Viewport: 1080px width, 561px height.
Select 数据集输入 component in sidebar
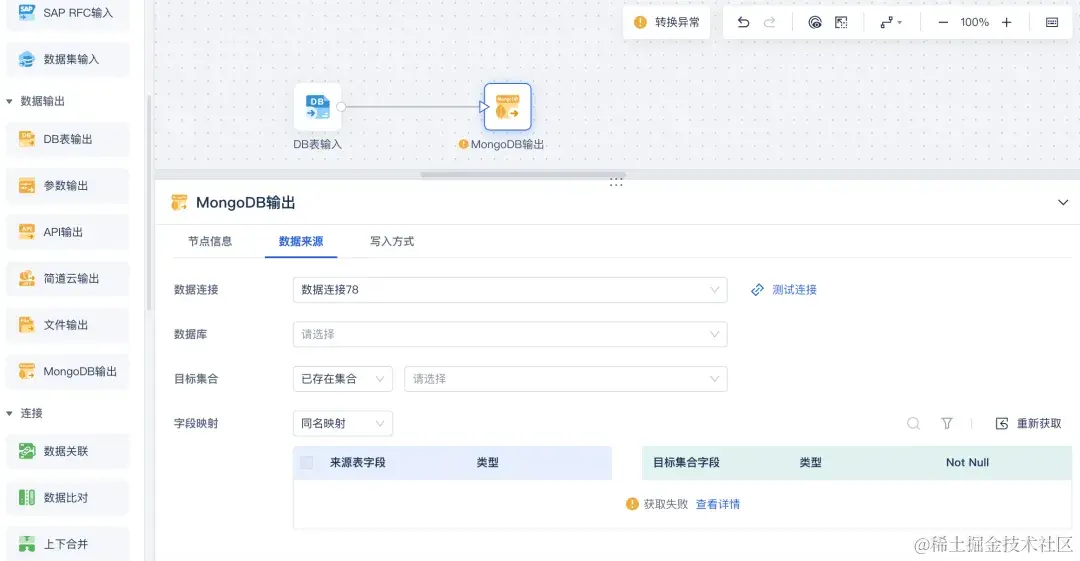tap(68, 59)
